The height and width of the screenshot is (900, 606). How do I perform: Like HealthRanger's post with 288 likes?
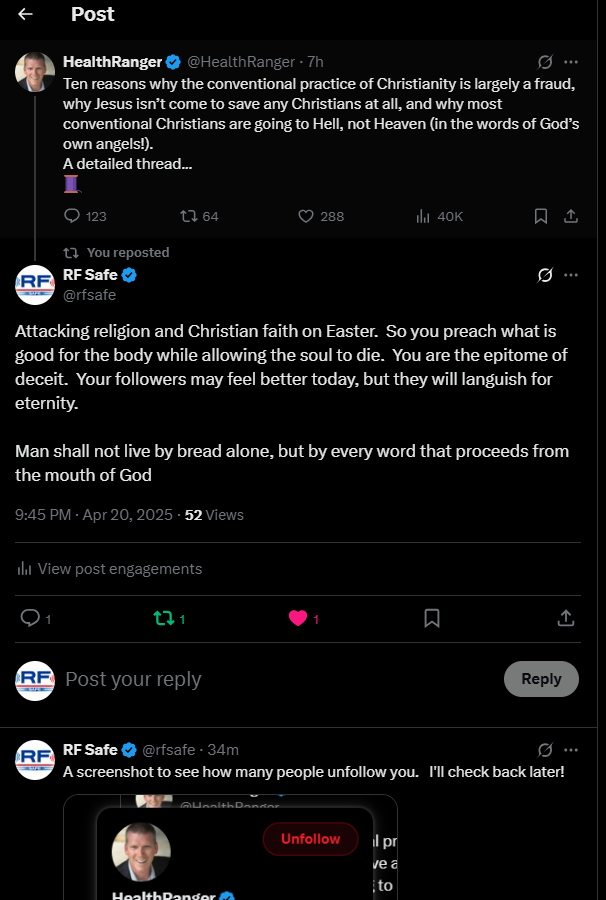coord(307,216)
